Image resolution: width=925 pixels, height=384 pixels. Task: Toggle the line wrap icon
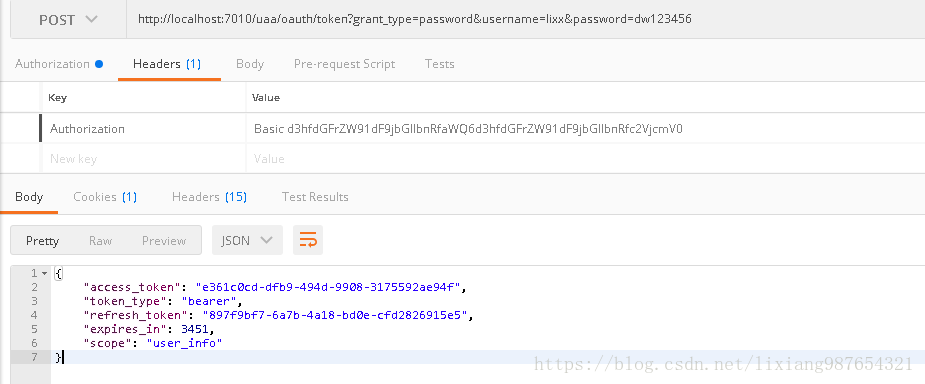point(308,240)
